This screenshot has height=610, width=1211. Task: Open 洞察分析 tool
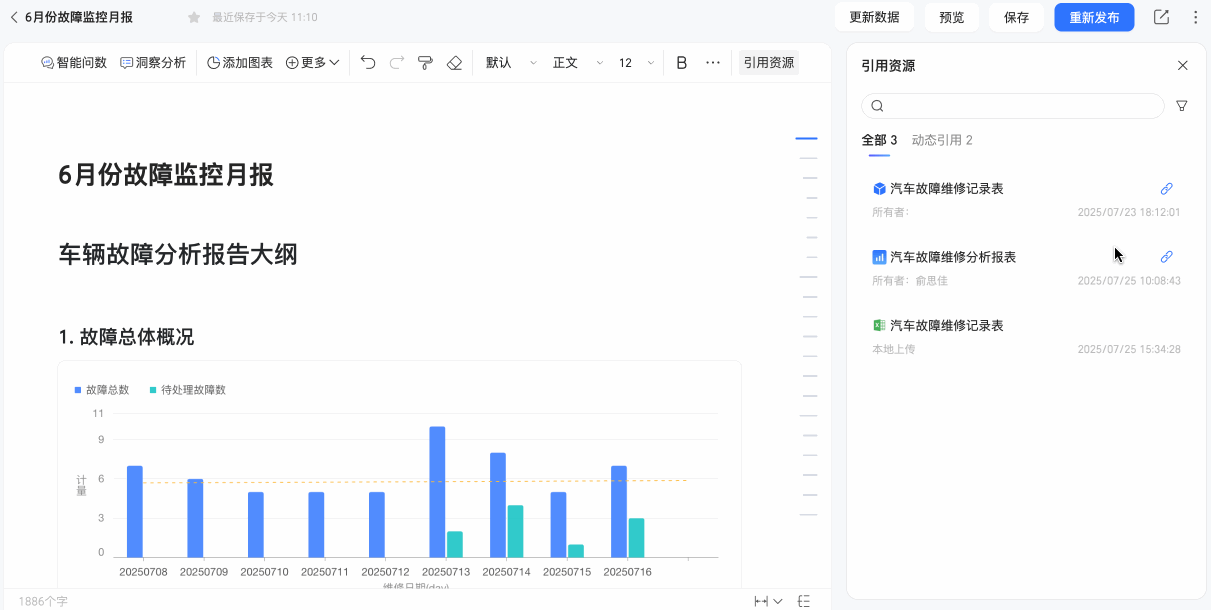[x=153, y=62]
